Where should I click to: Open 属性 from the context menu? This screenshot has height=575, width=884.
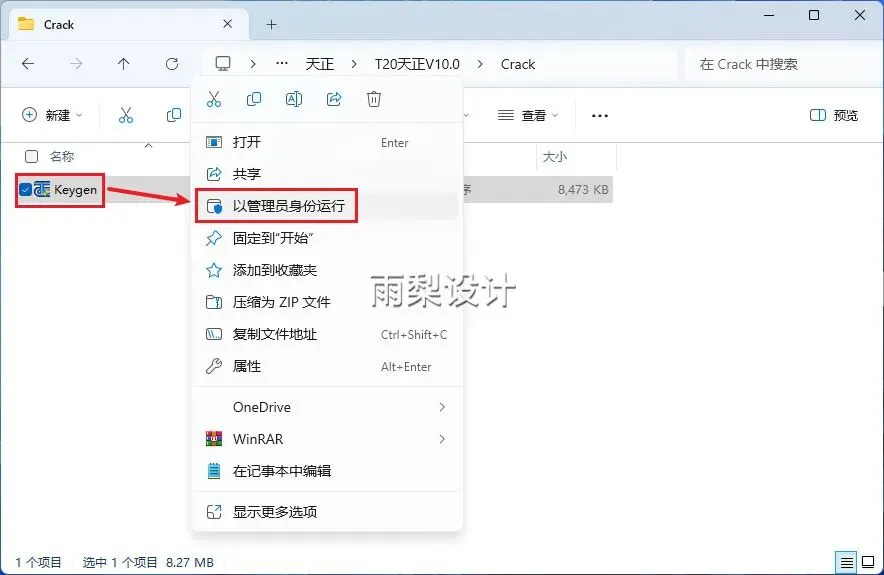coord(327,366)
